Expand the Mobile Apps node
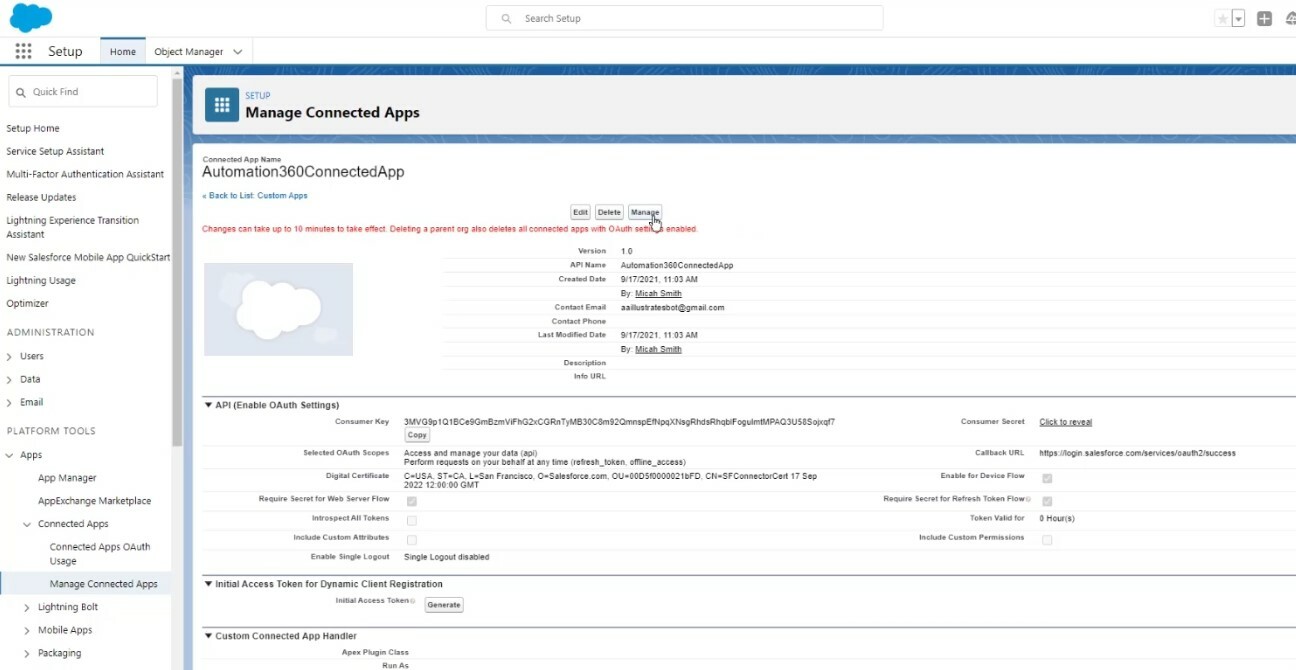 27,630
